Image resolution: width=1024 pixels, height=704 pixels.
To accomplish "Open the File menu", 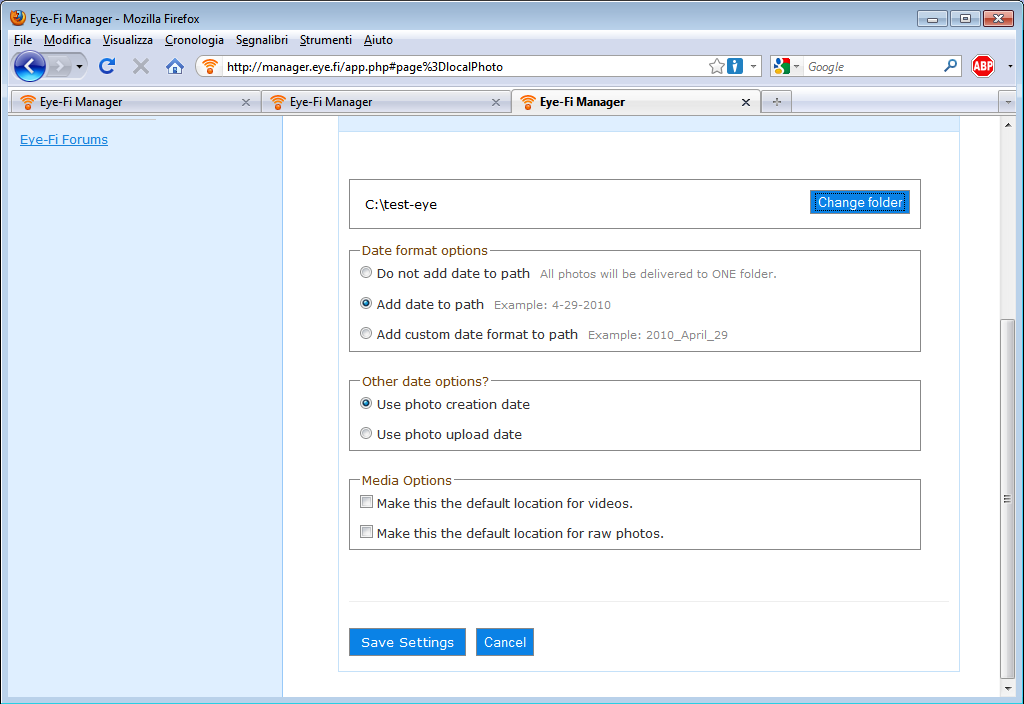I will [x=23, y=40].
